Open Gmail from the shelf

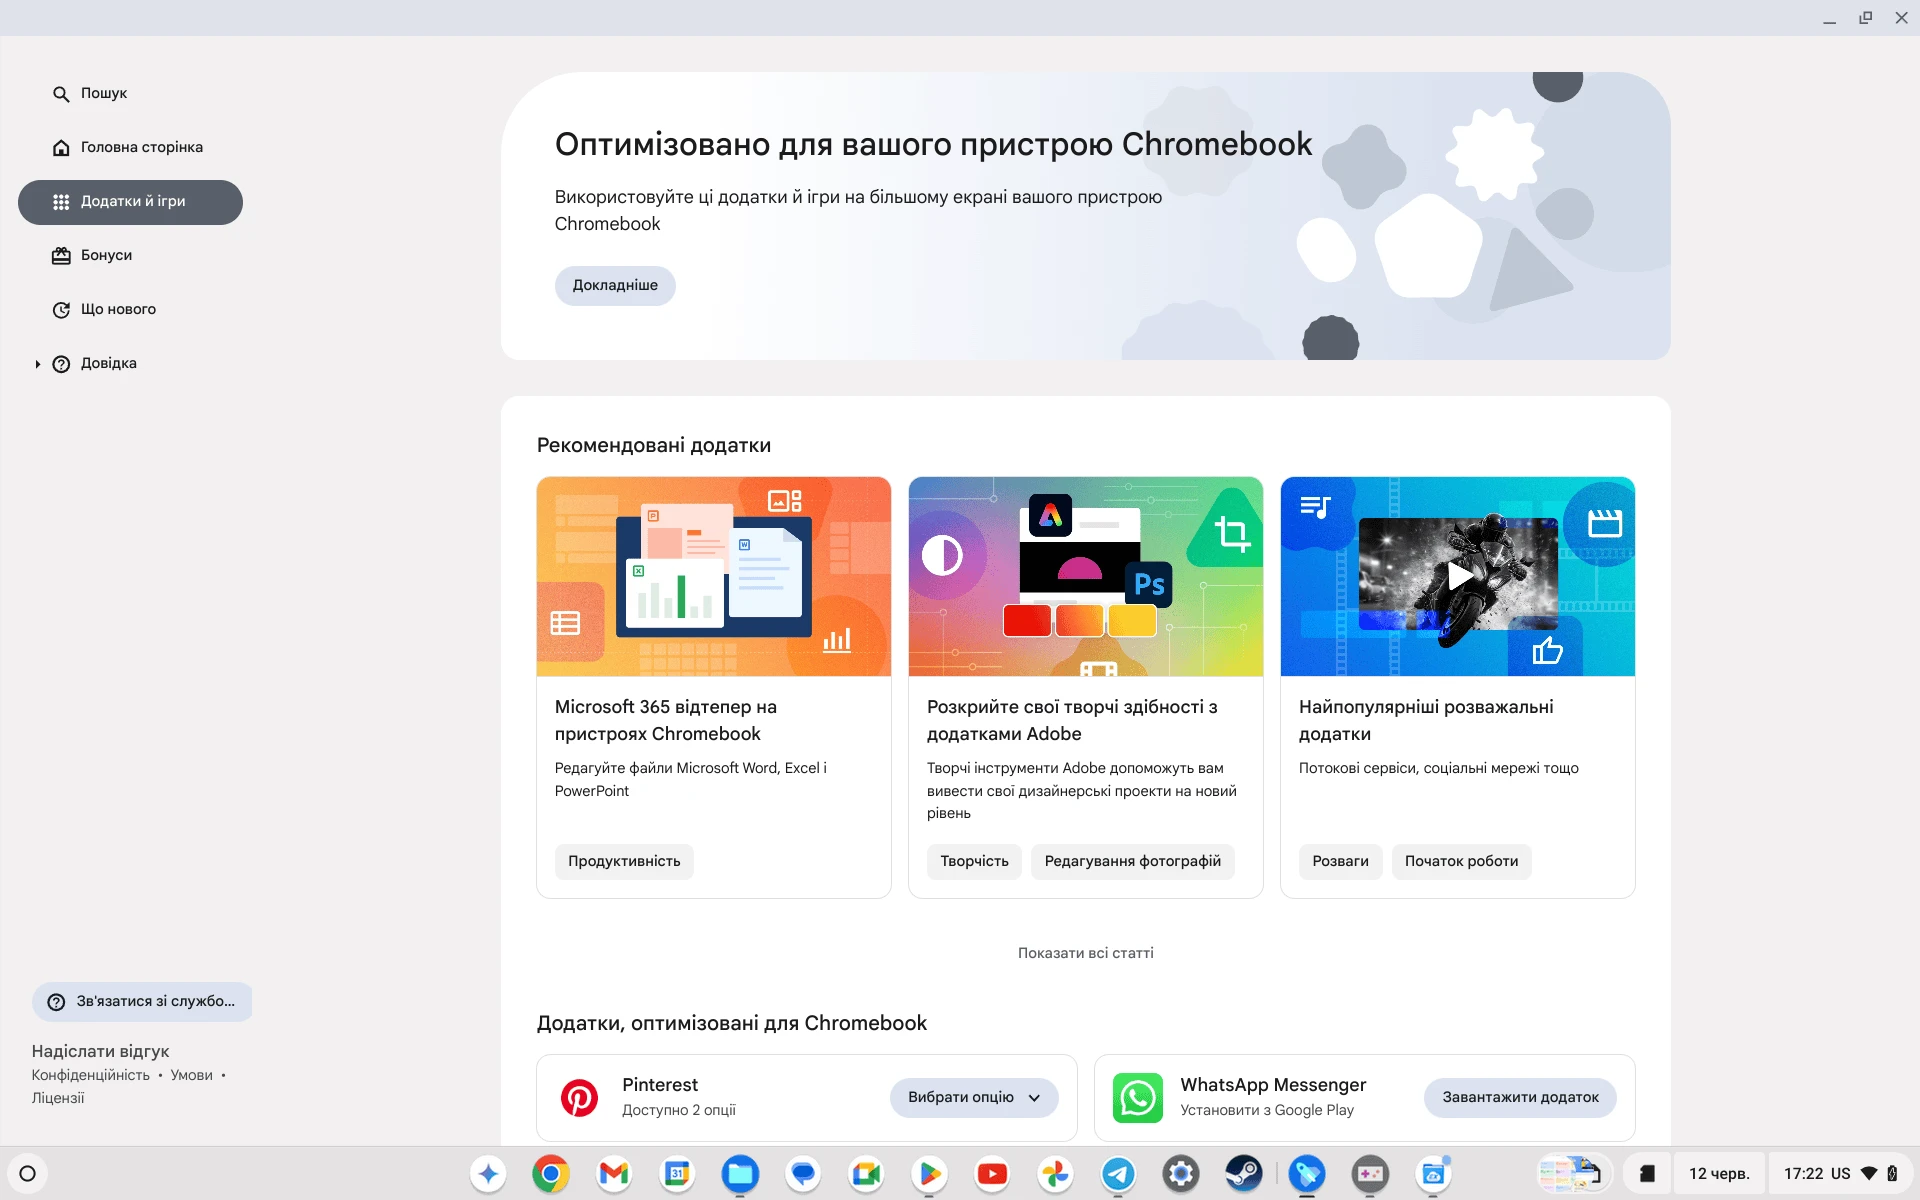614,1174
